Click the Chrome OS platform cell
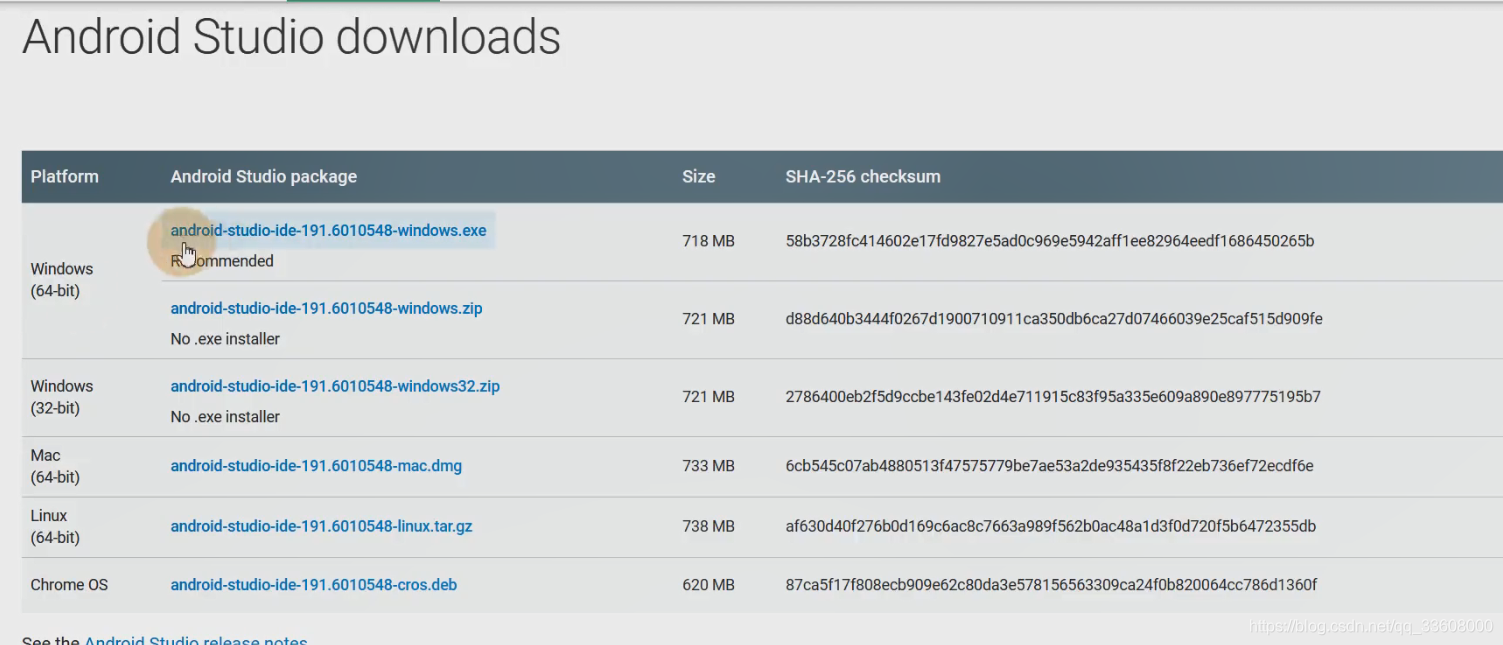Image resolution: width=1503 pixels, height=645 pixels. pos(69,585)
